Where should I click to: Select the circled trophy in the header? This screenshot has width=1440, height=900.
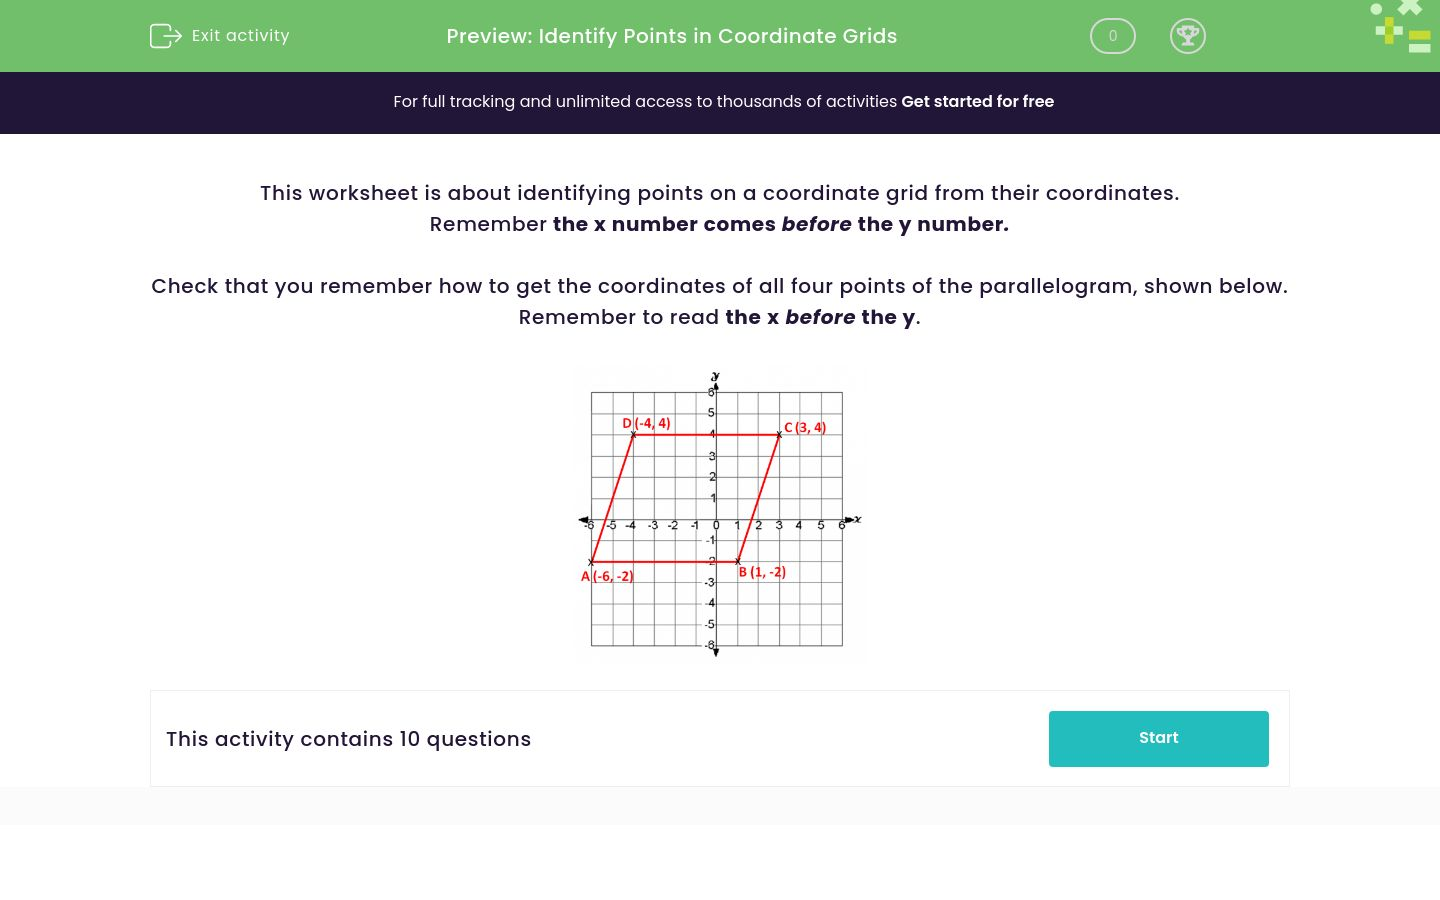tap(1188, 36)
